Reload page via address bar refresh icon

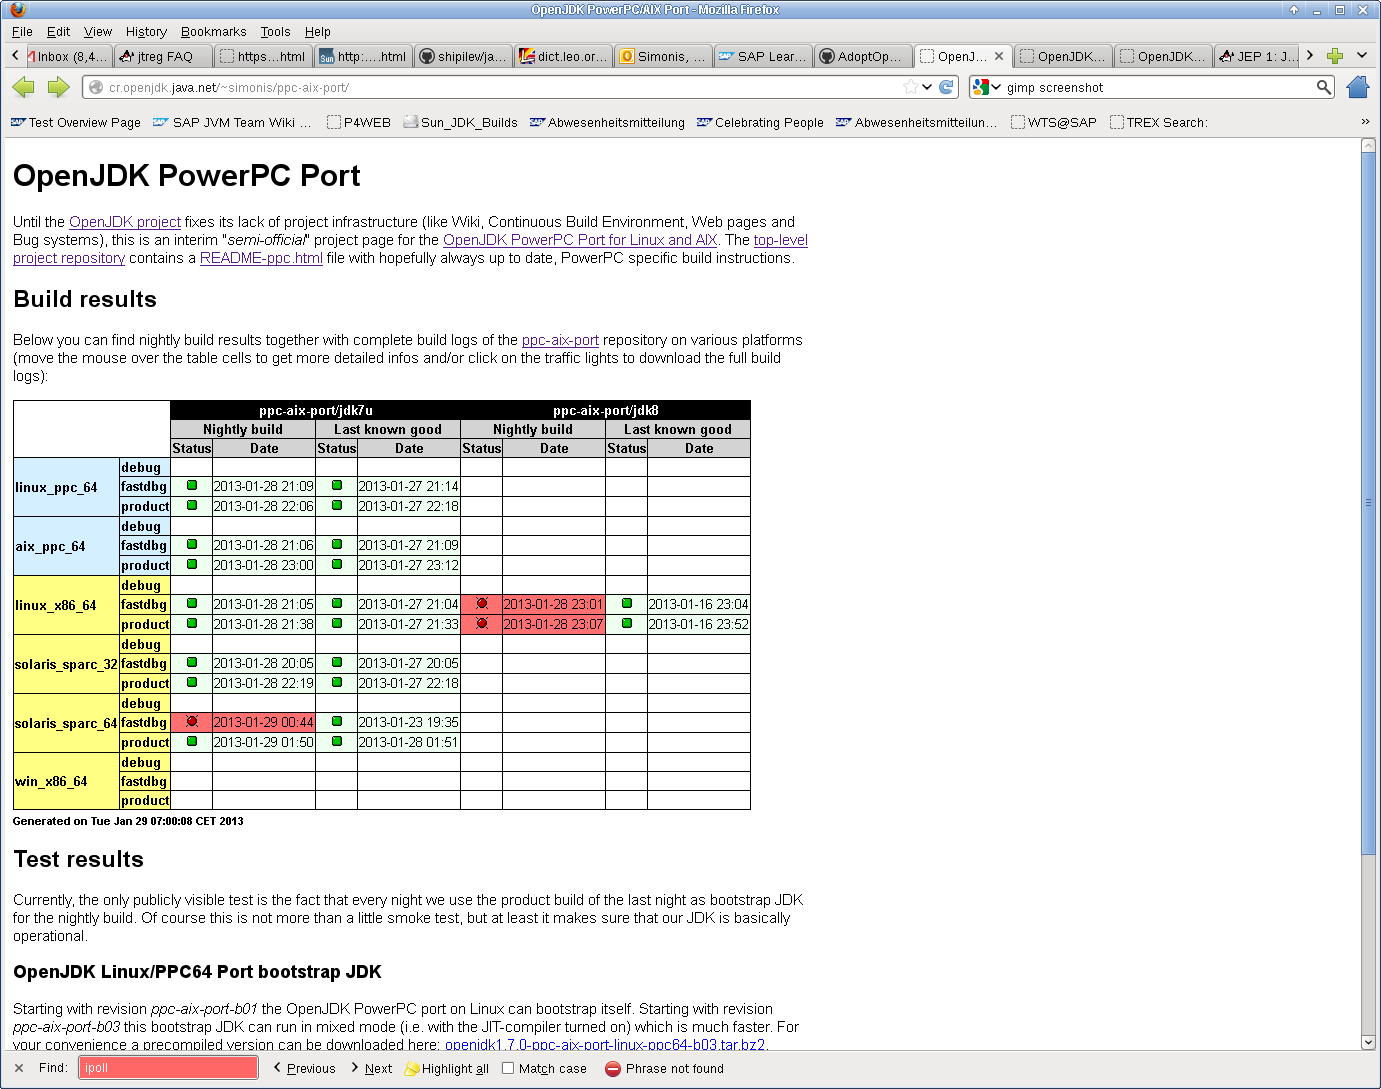tap(946, 87)
